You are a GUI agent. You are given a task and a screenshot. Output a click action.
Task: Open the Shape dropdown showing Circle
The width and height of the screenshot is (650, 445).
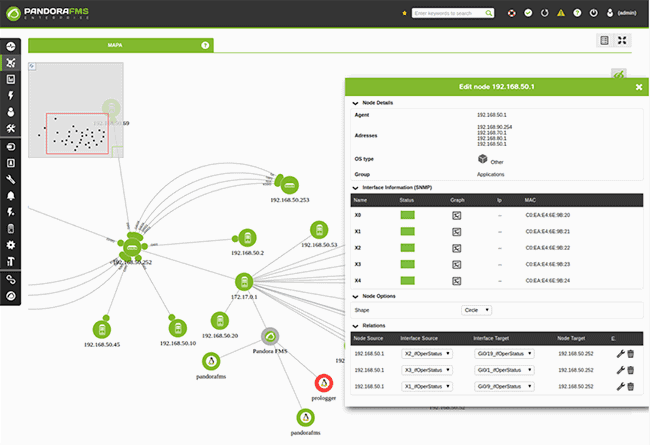point(477,310)
